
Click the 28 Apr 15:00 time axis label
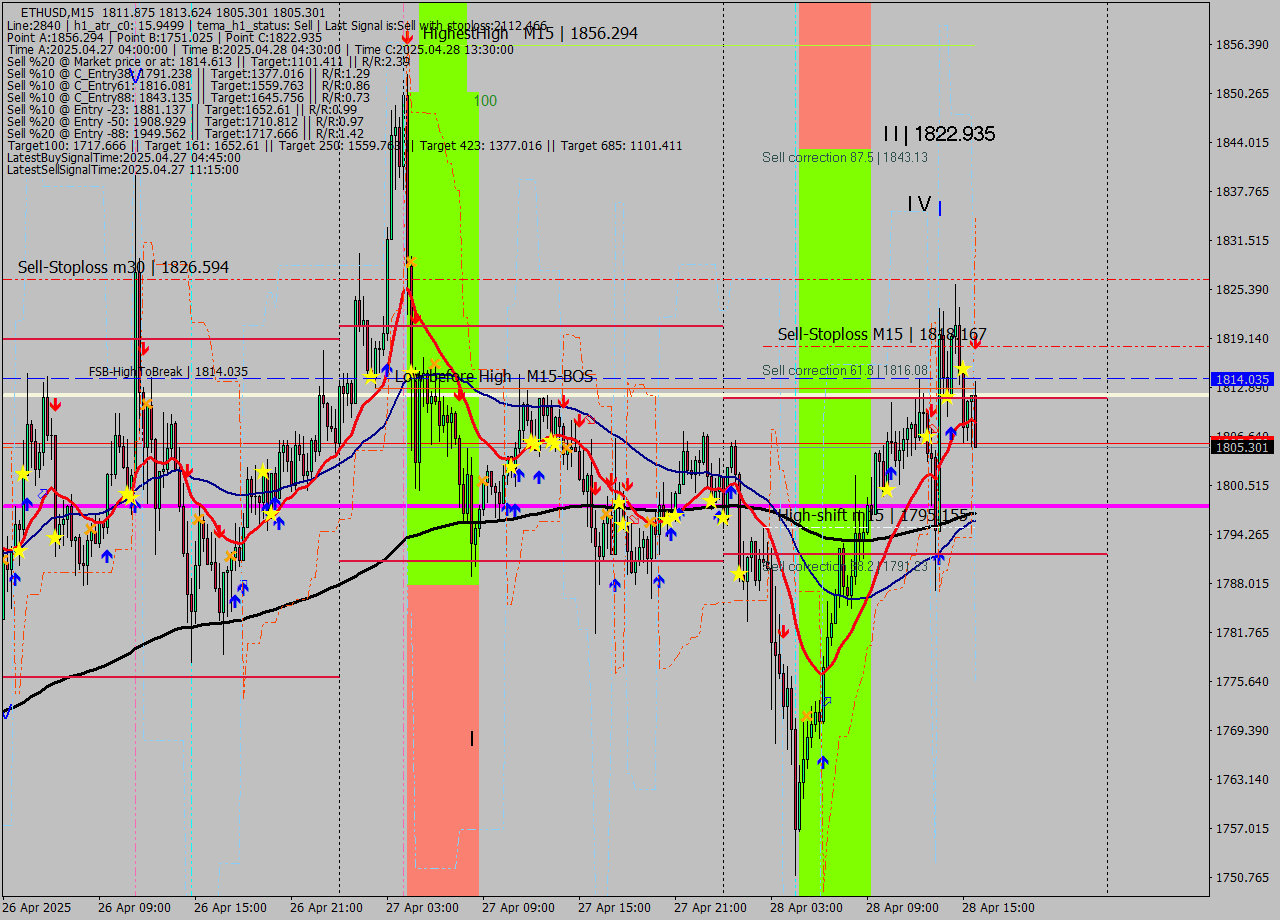997,906
